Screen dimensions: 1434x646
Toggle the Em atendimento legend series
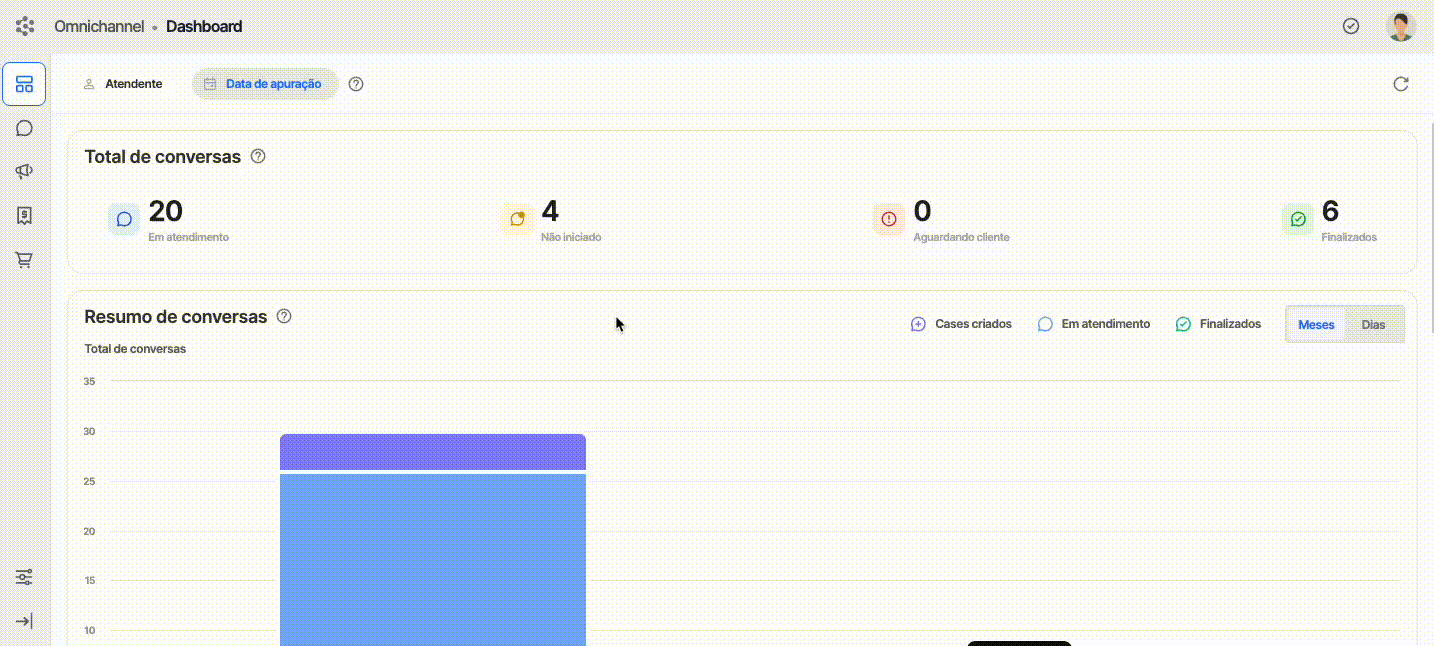1094,324
